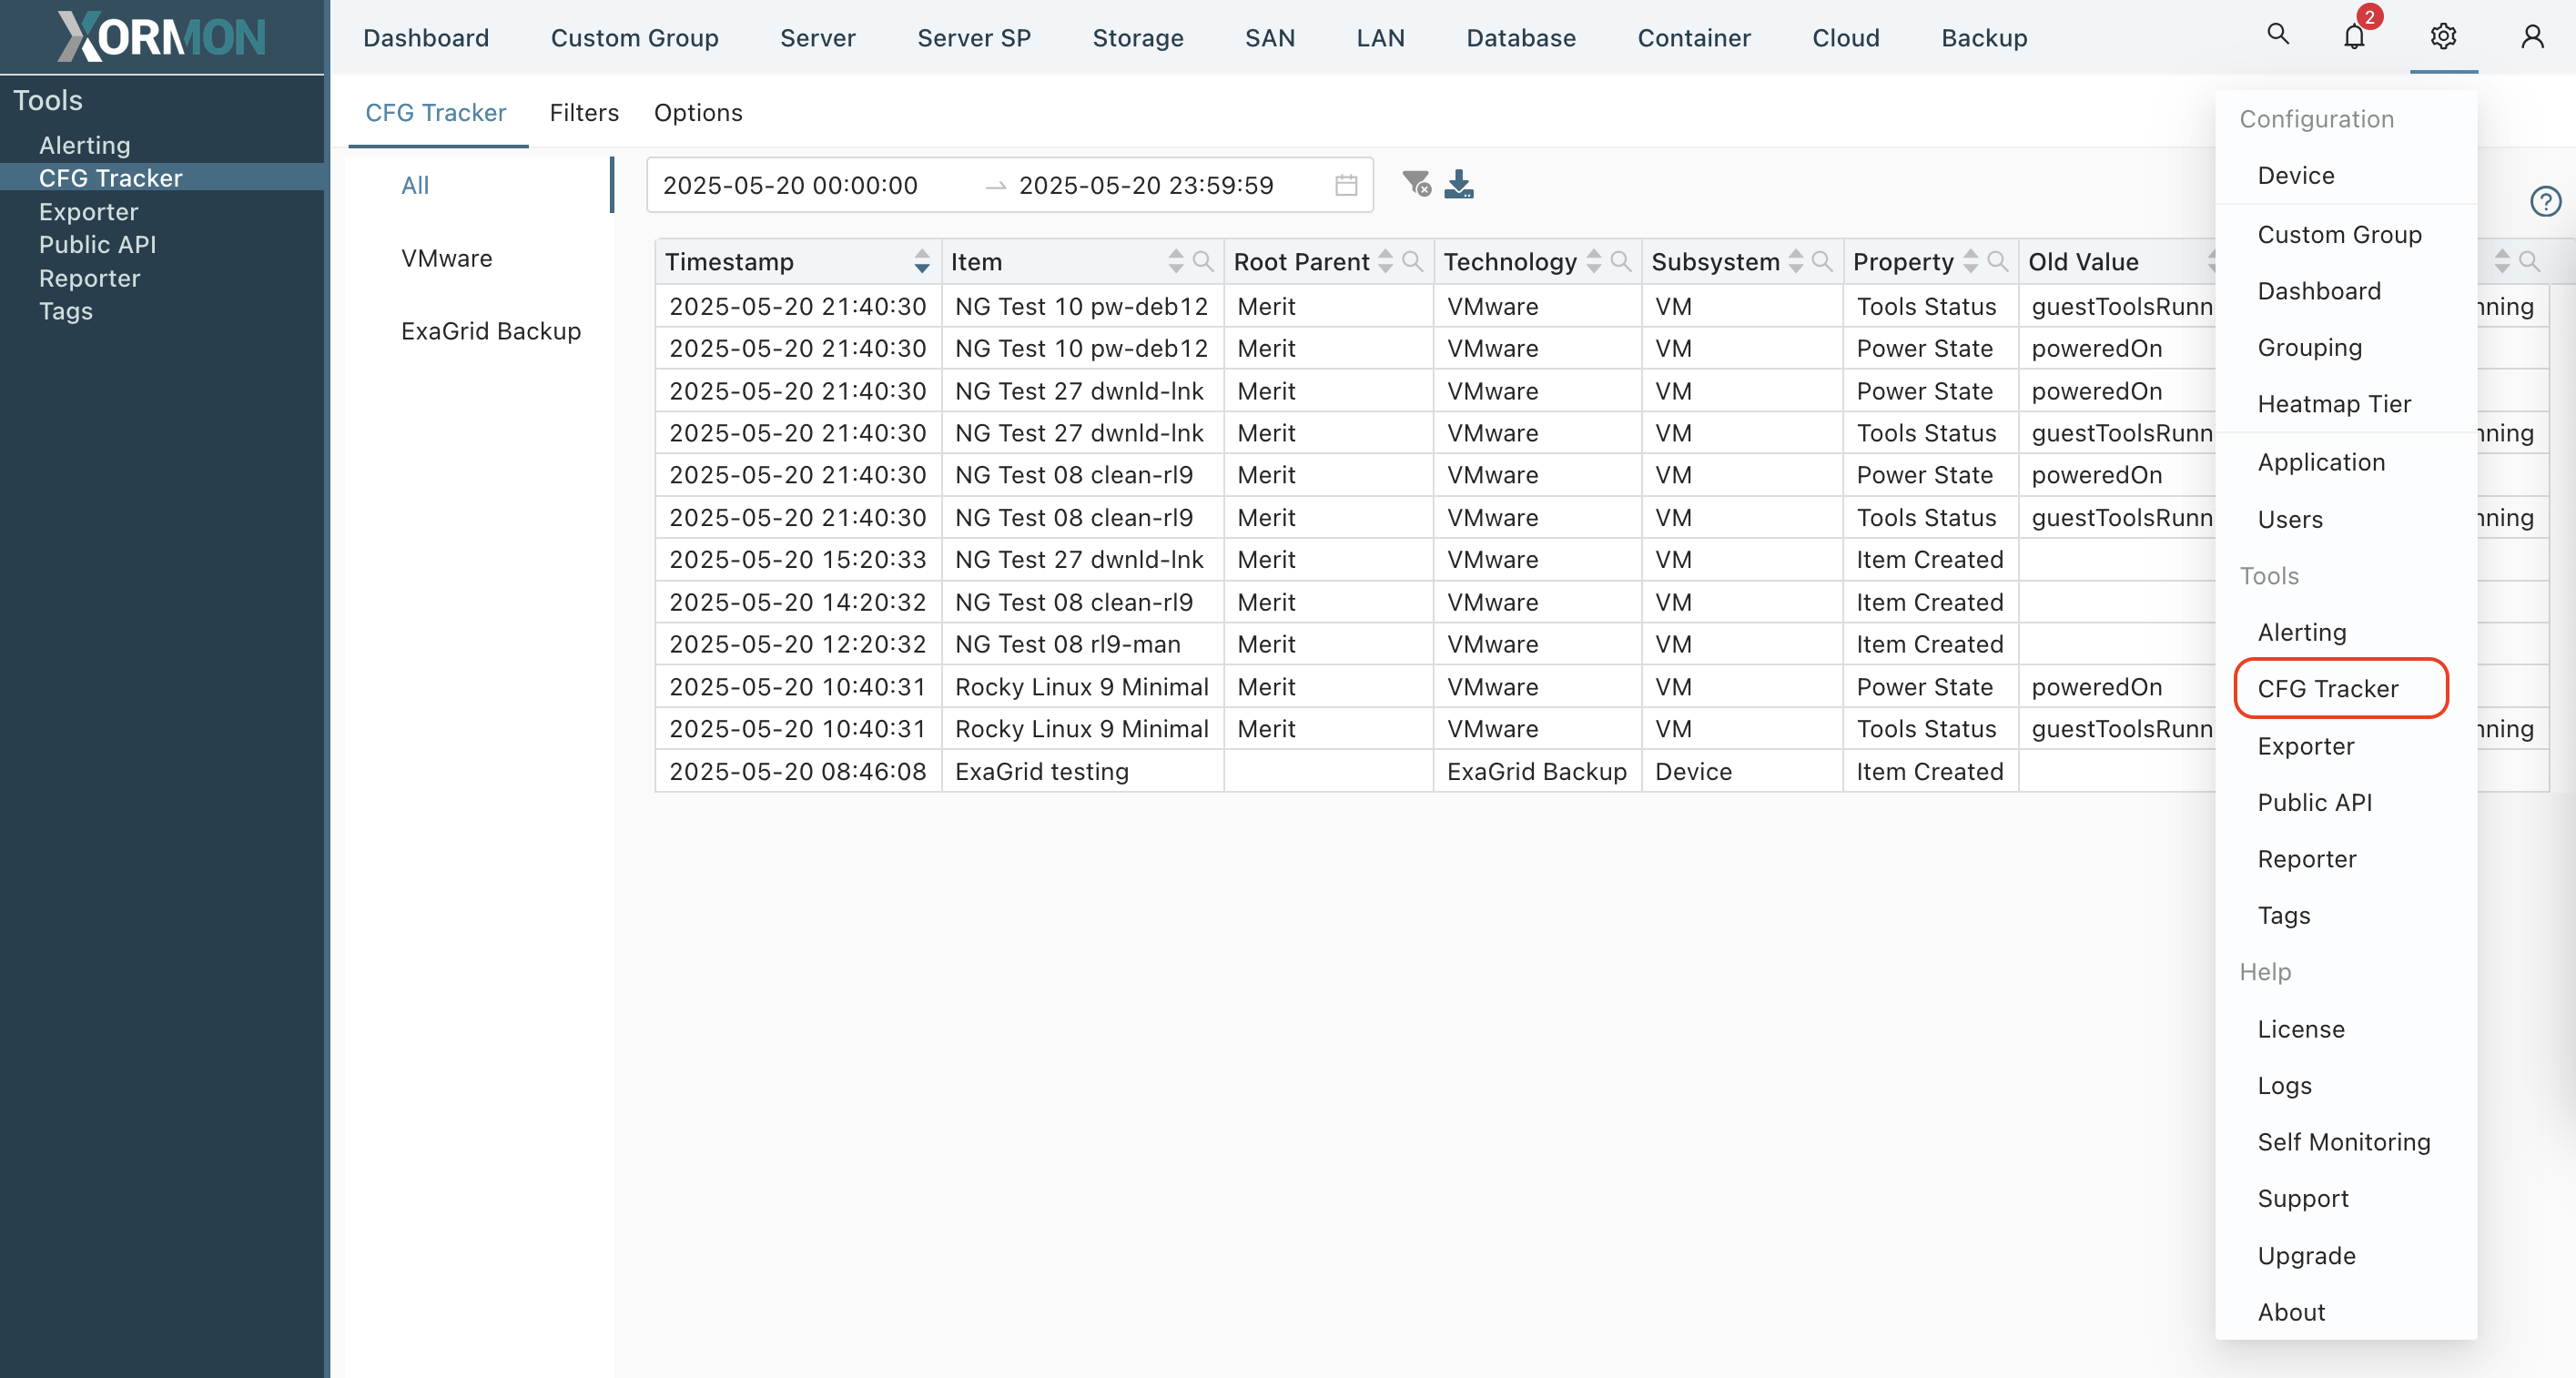Download table data with export icon
2576x1378 pixels.
(x=1459, y=184)
